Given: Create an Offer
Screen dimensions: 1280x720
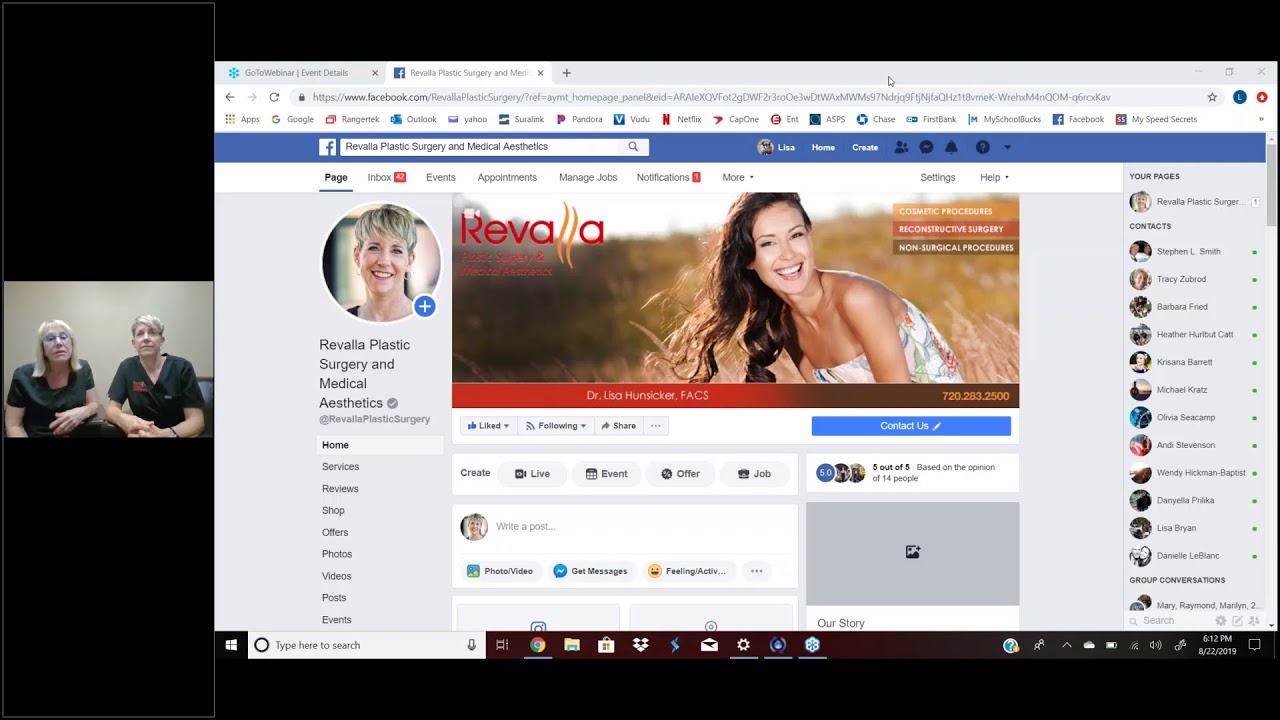Looking at the screenshot, I should (x=681, y=474).
